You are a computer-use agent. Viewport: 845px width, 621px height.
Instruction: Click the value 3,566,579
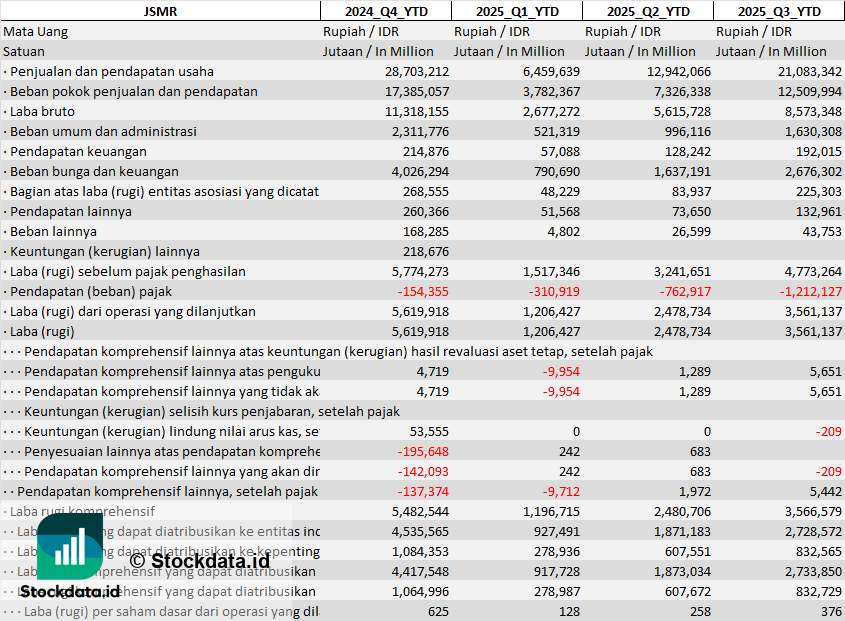click(813, 511)
